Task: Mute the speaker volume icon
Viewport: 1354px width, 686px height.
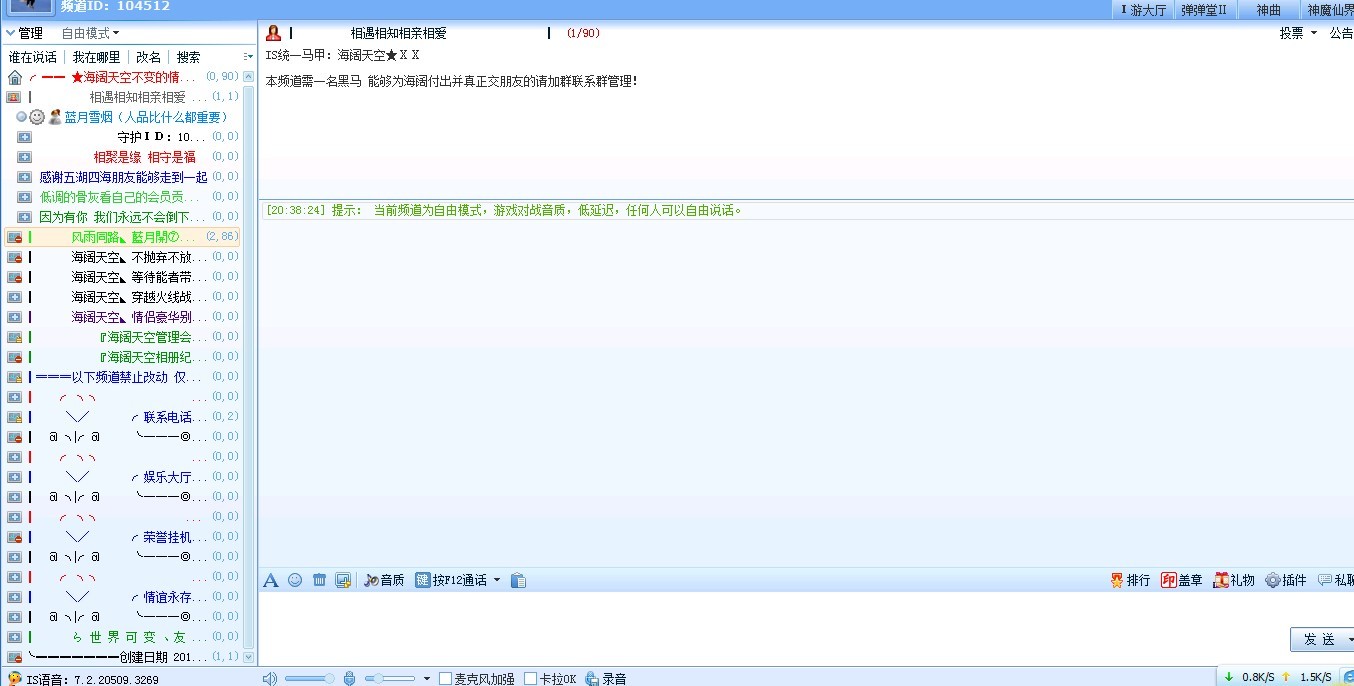Action: (269, 679)
